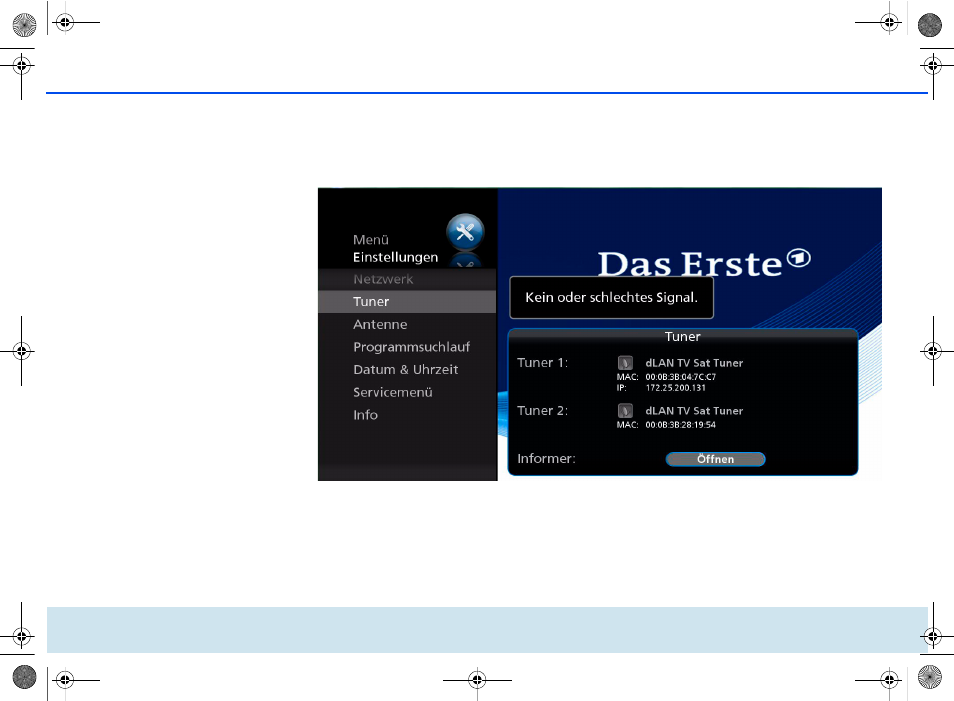The image size is (954, 701).
Task: Open the Info menu item
Action: coord(365,415)
